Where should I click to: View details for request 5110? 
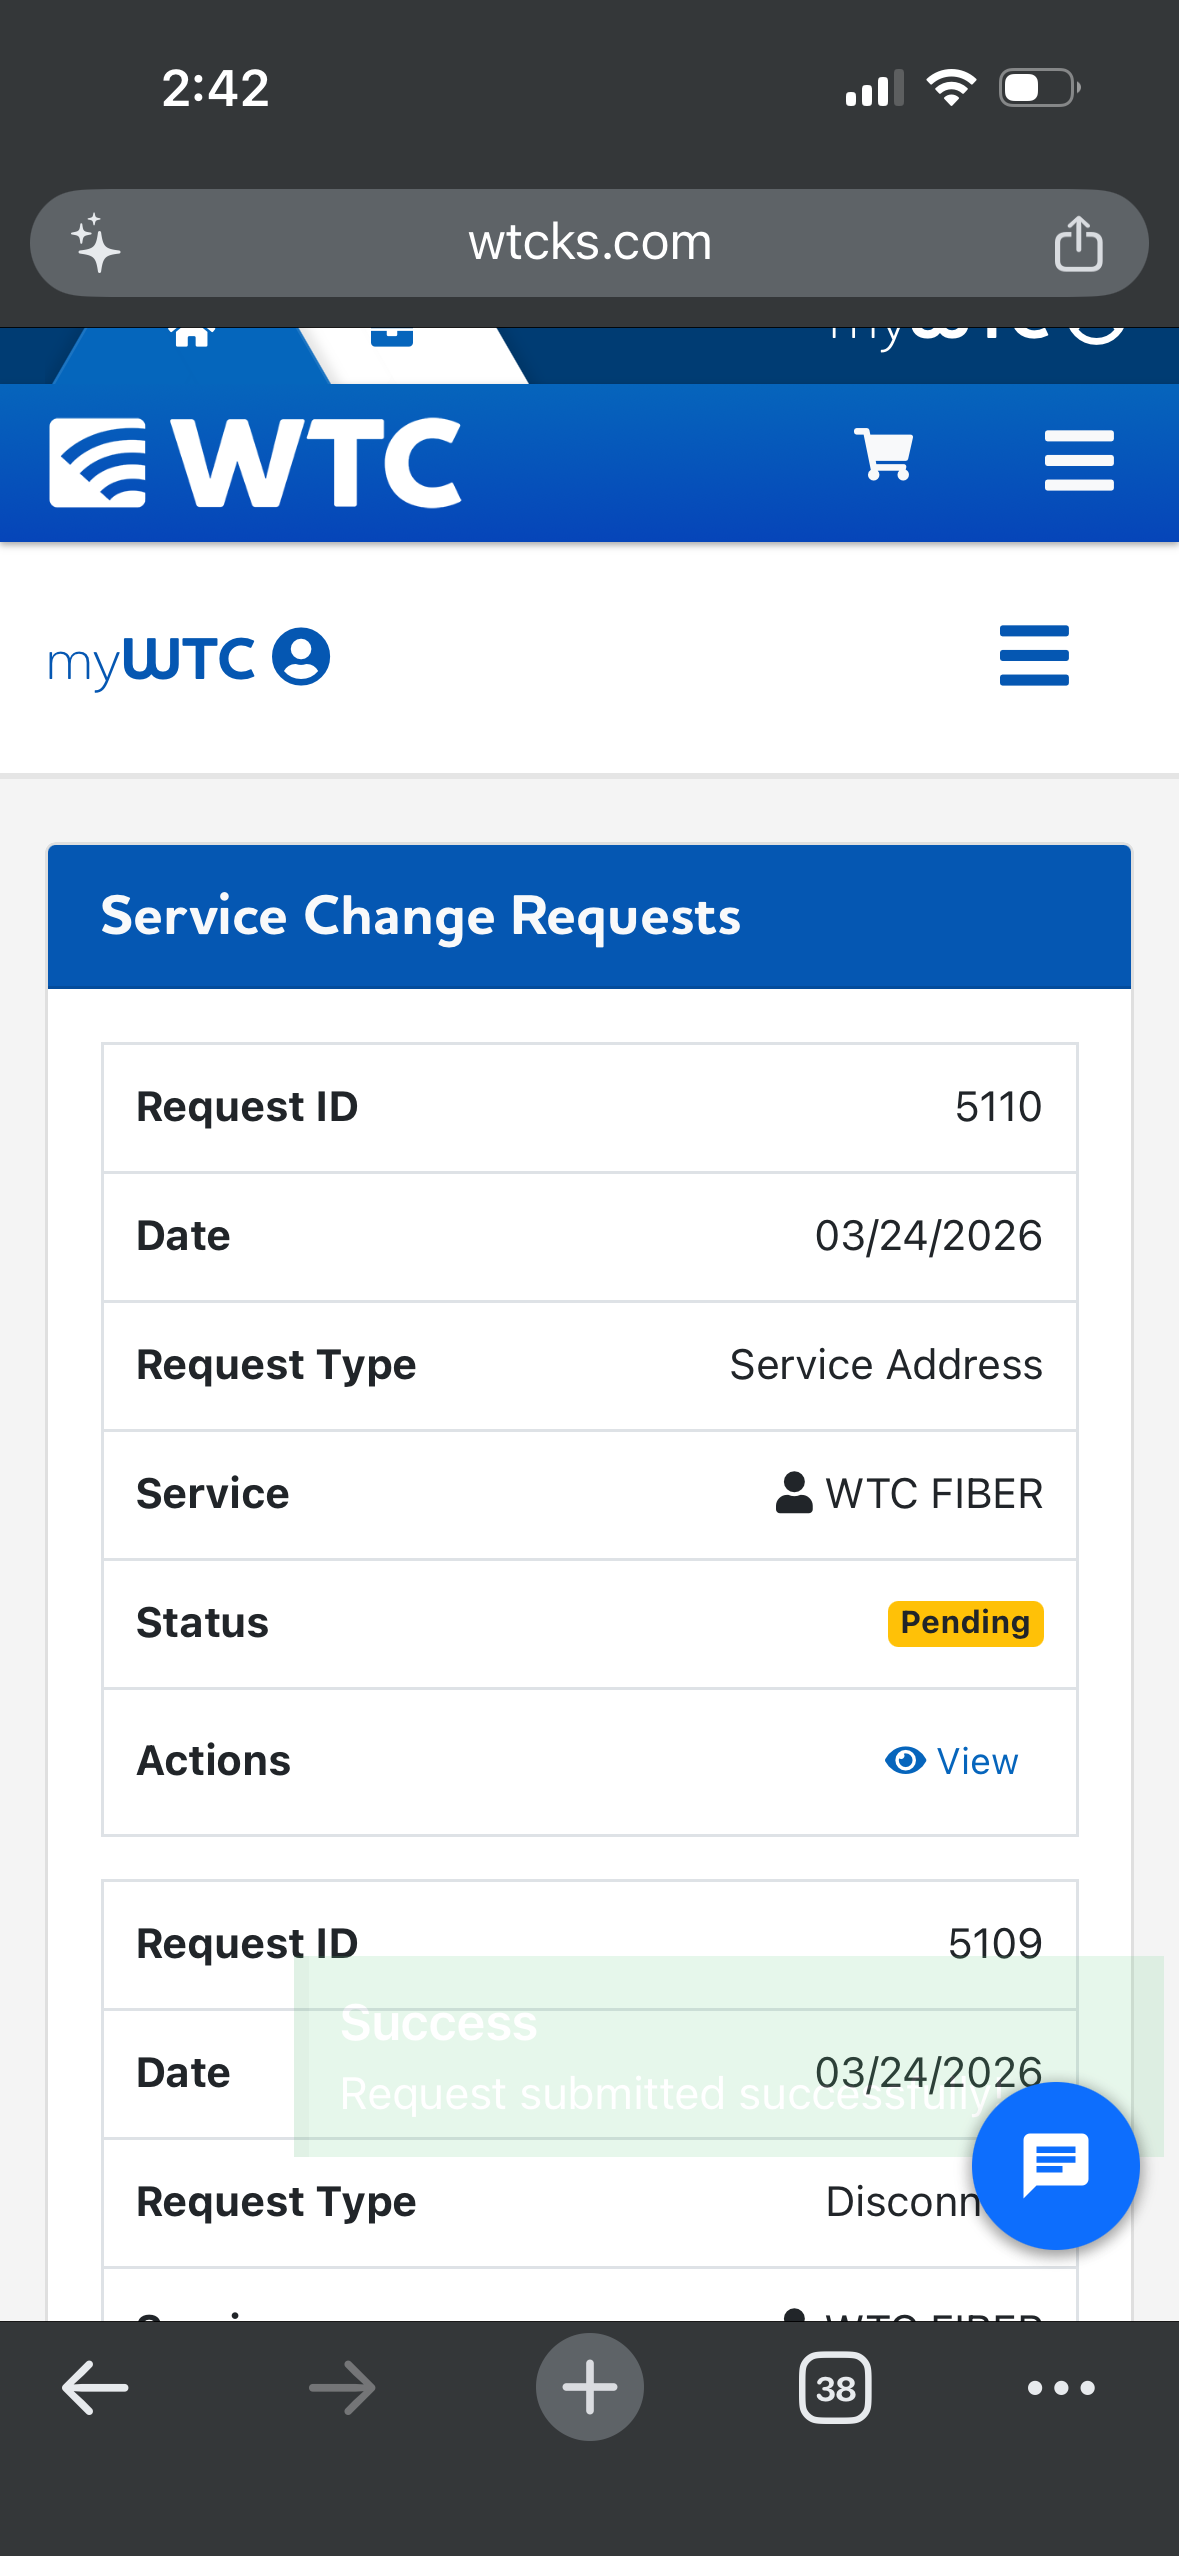(952, 1761)
